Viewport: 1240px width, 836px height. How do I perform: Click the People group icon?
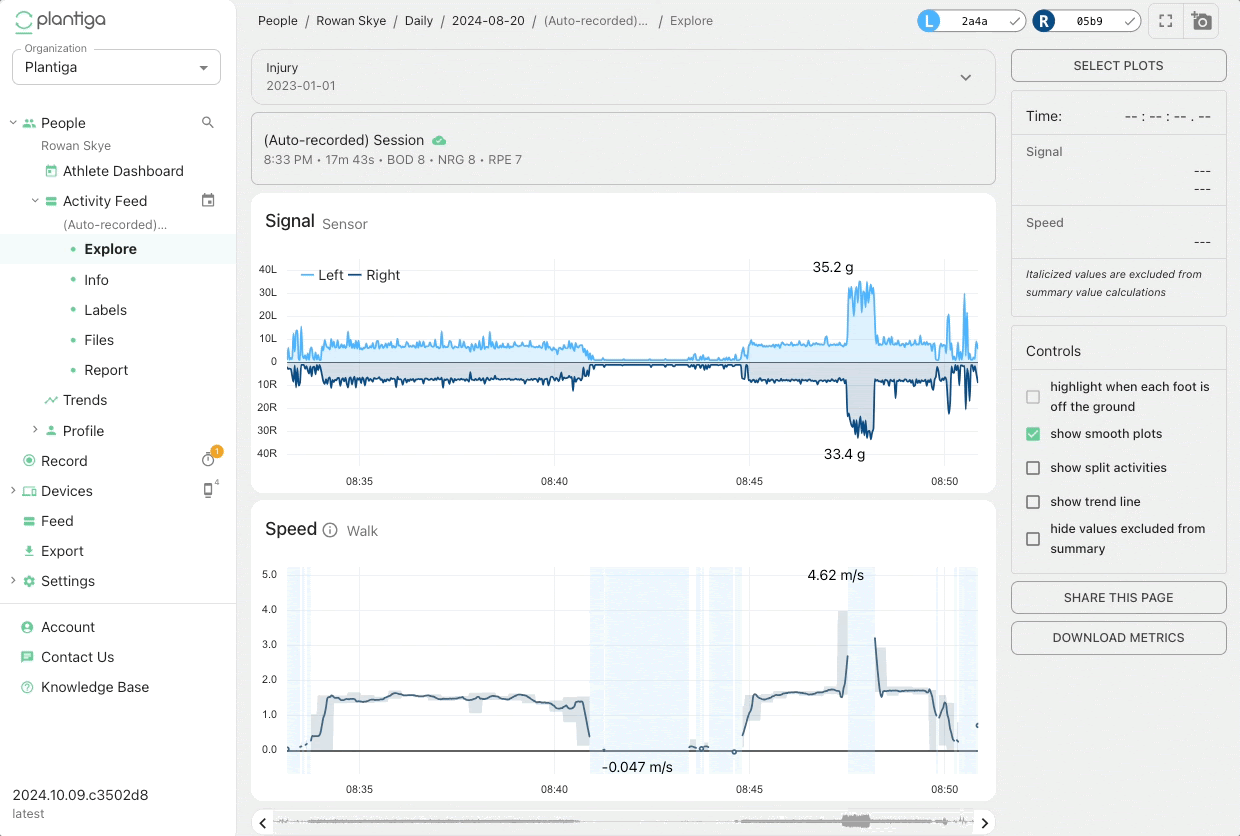[x=29, y=123]
